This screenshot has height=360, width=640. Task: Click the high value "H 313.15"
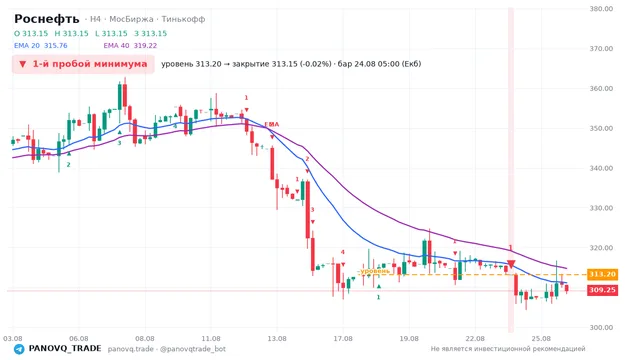coord(71,33)
